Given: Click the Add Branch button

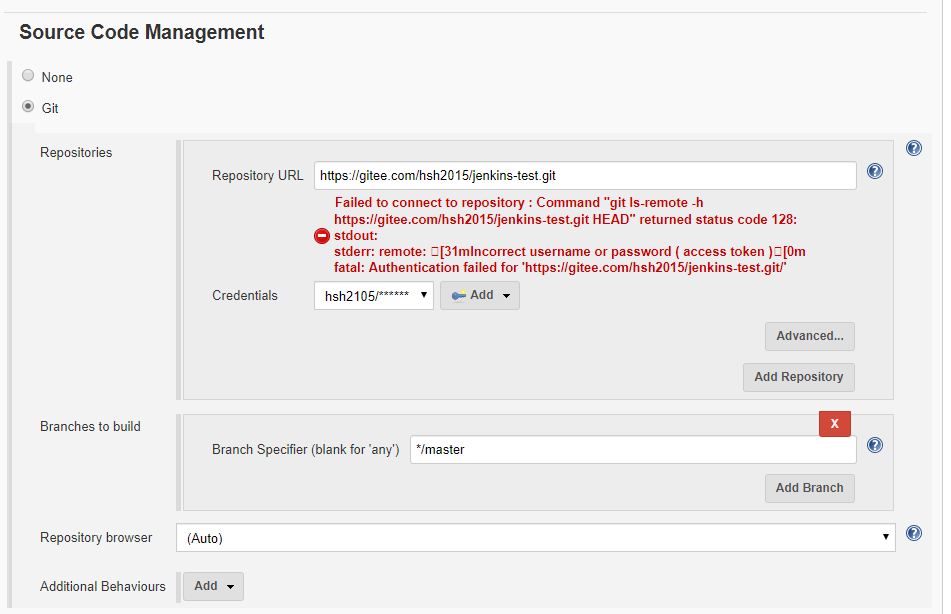Looking at the screenshot, I should pyautogui.click(x=810, y=488).
